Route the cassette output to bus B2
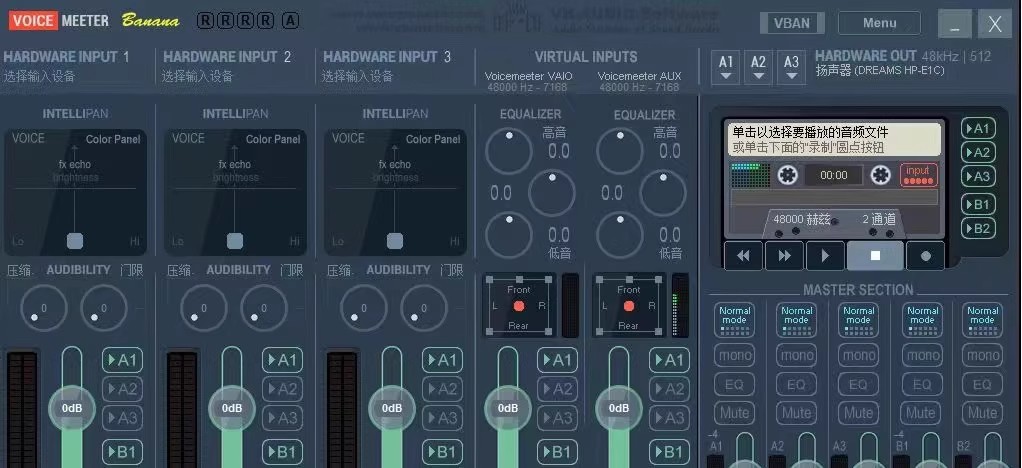The height and width of the screenshot is (468, 1022). click(x=977, y=228)
